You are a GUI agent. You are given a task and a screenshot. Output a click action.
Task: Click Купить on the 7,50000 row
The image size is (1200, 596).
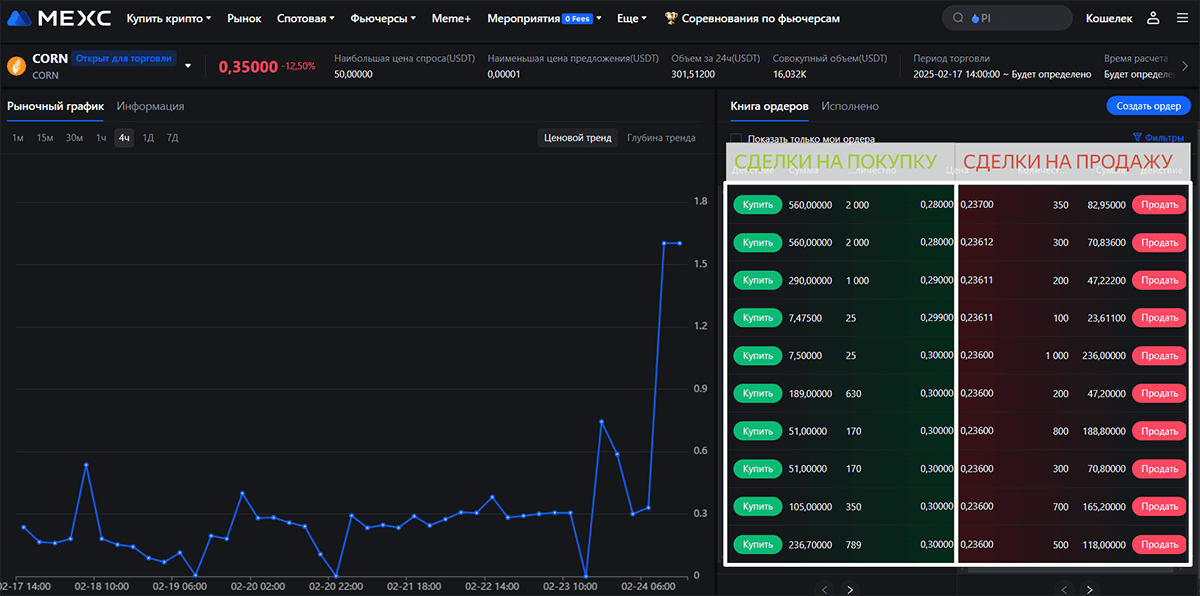[x=758, y=356]
